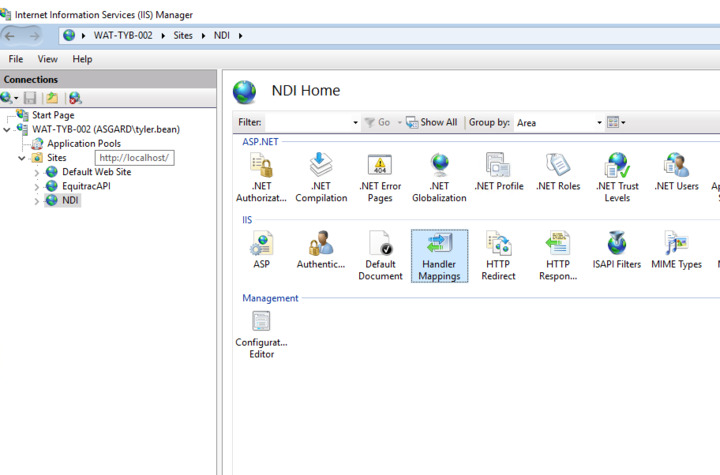
Task: Select Application Pools tree item
Action: [x=84, y=143]
